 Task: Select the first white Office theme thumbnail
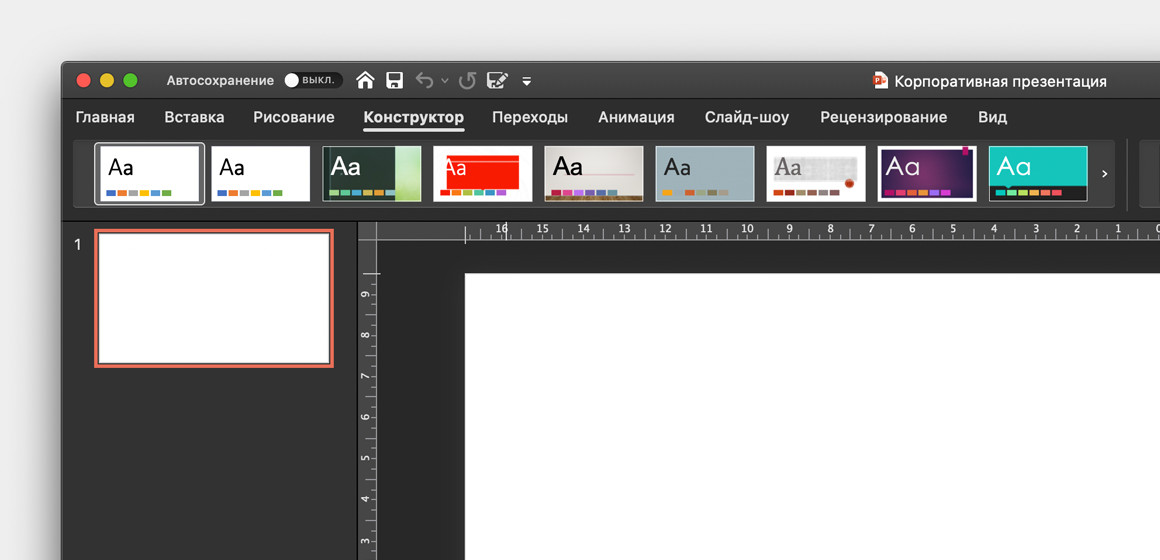click(x=149, y=174)
